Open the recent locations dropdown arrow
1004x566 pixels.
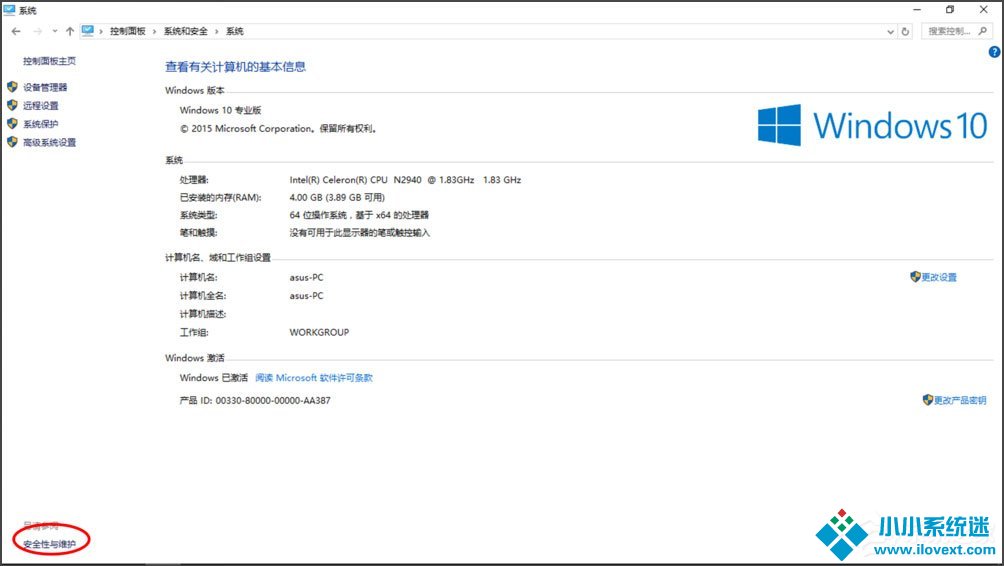(55, 31)
